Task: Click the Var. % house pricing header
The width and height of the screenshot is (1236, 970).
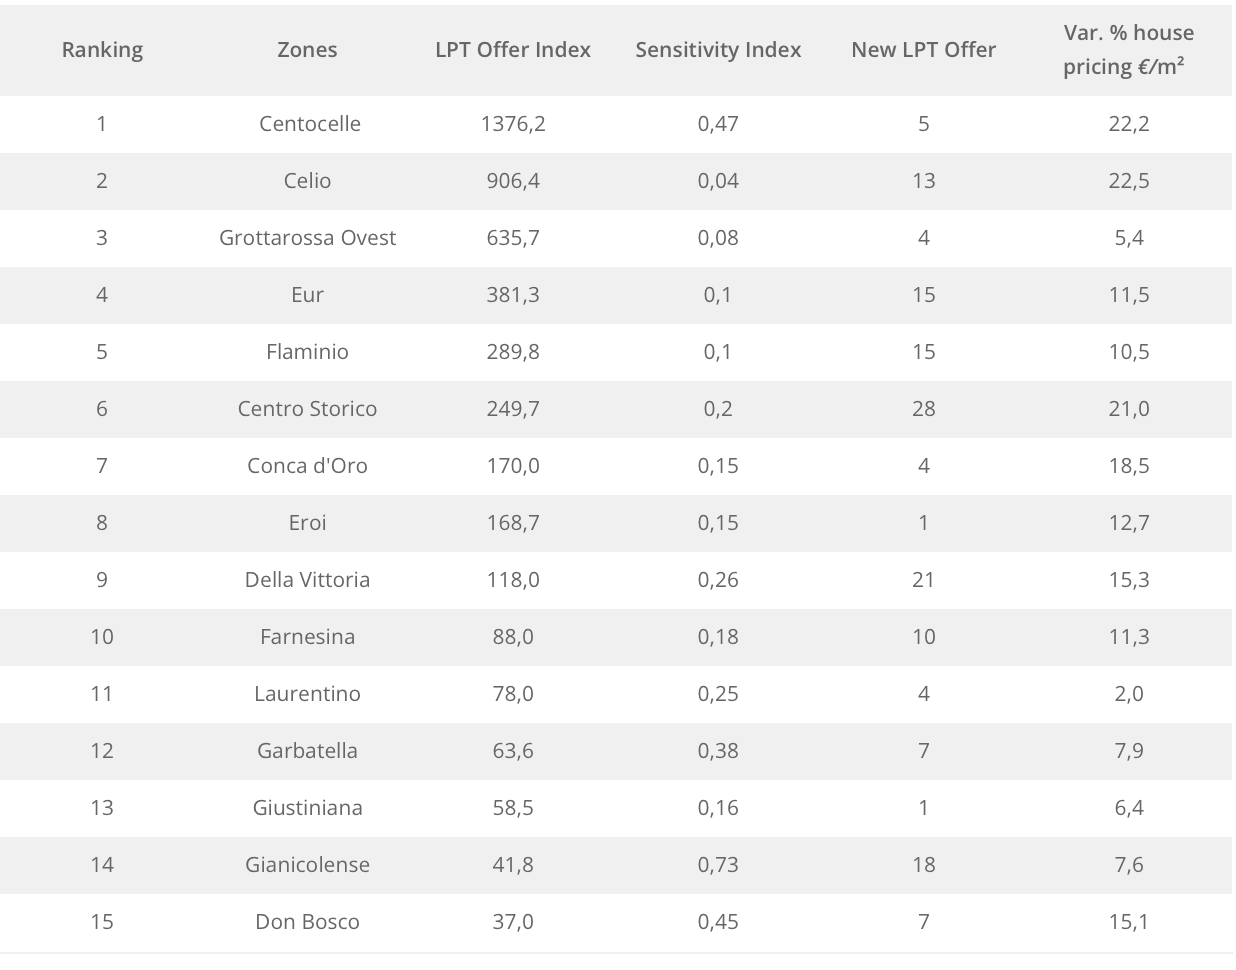Action: 1128,50
